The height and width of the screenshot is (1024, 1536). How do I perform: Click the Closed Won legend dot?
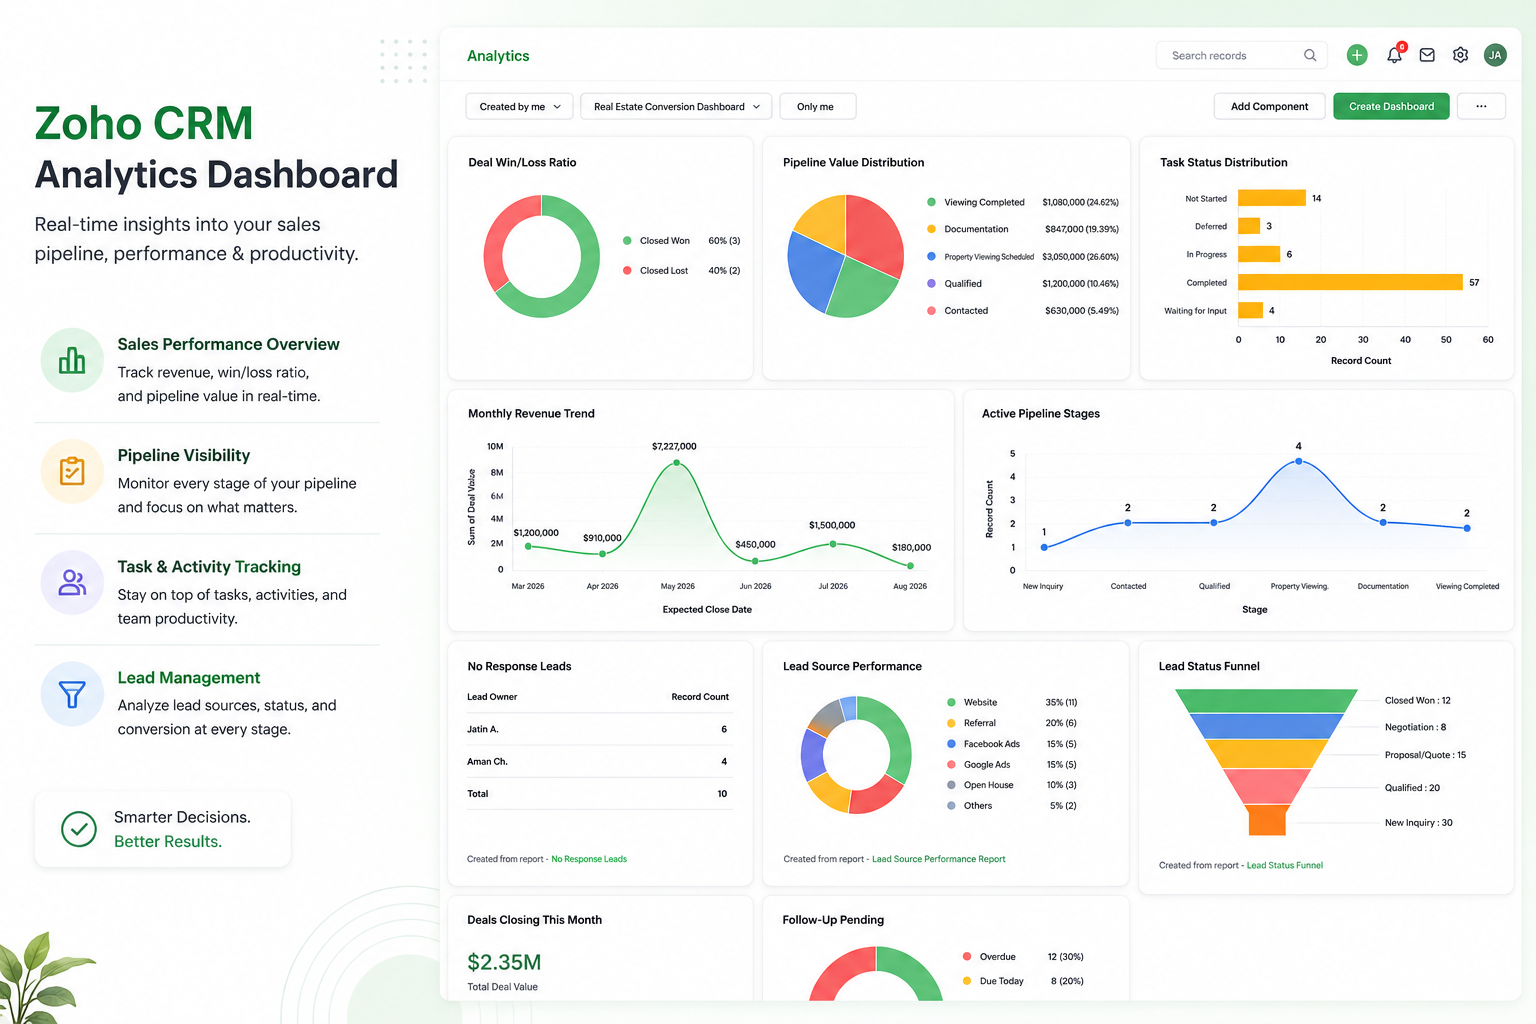tap(627, 240)
